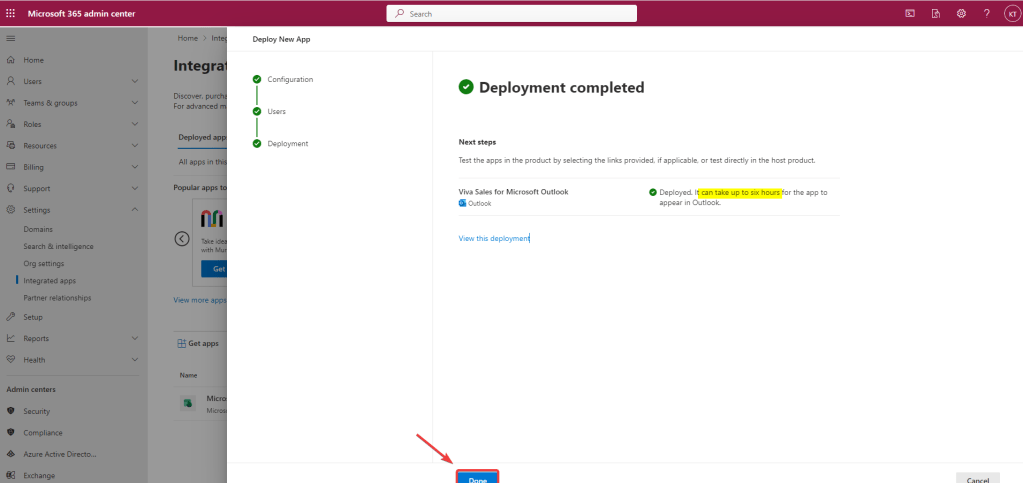Open Cloud Shell icon in header
The height and width of the screenshot is (483, 1023).
pyautogui.click(x=910, y=13)
